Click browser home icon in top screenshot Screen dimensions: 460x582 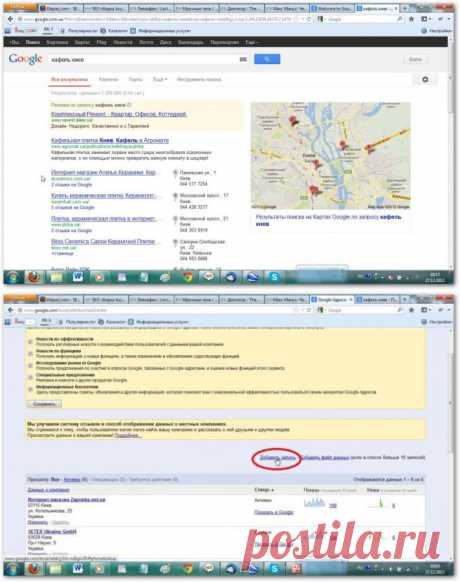(x=411, y=19)
